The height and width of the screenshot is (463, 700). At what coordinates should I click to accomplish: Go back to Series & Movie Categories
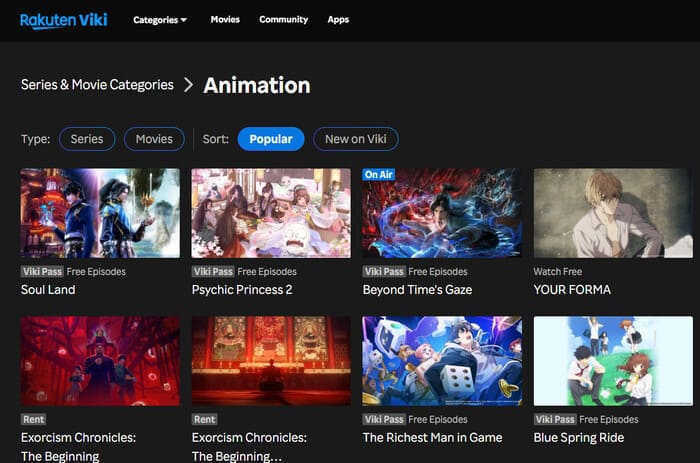click(97, 84)
